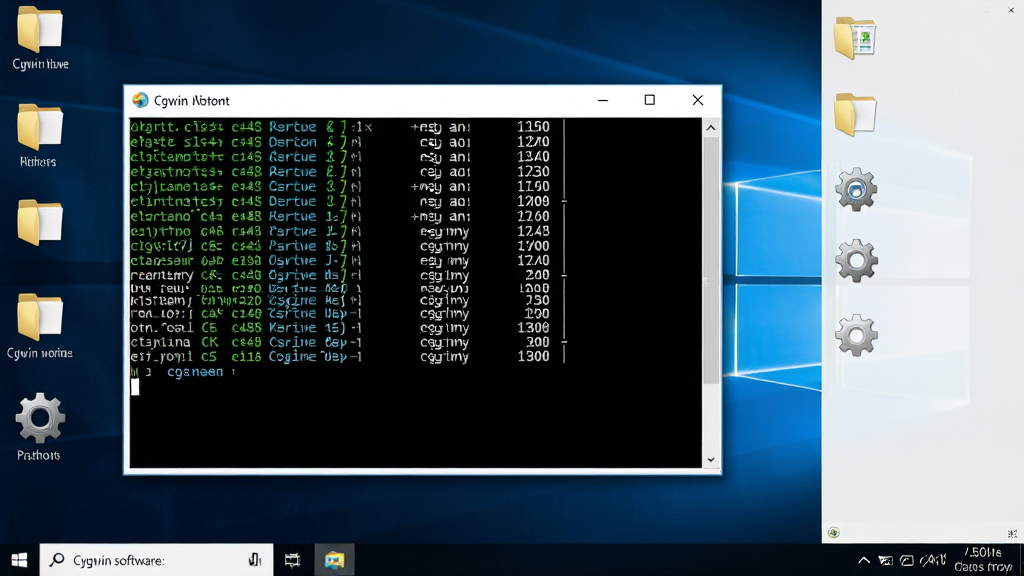1024x576 pixels.
Task: Open the plain folder in the right side panel
Action: point(855,114)
